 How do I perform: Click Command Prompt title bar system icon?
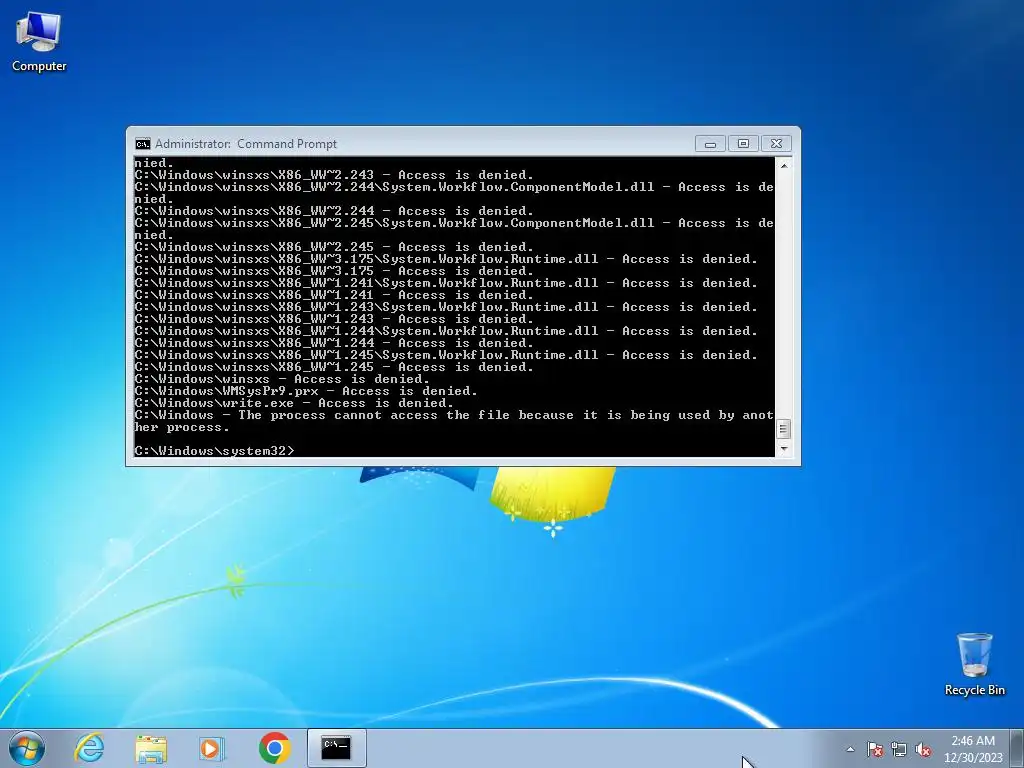[x=142, y=144]
